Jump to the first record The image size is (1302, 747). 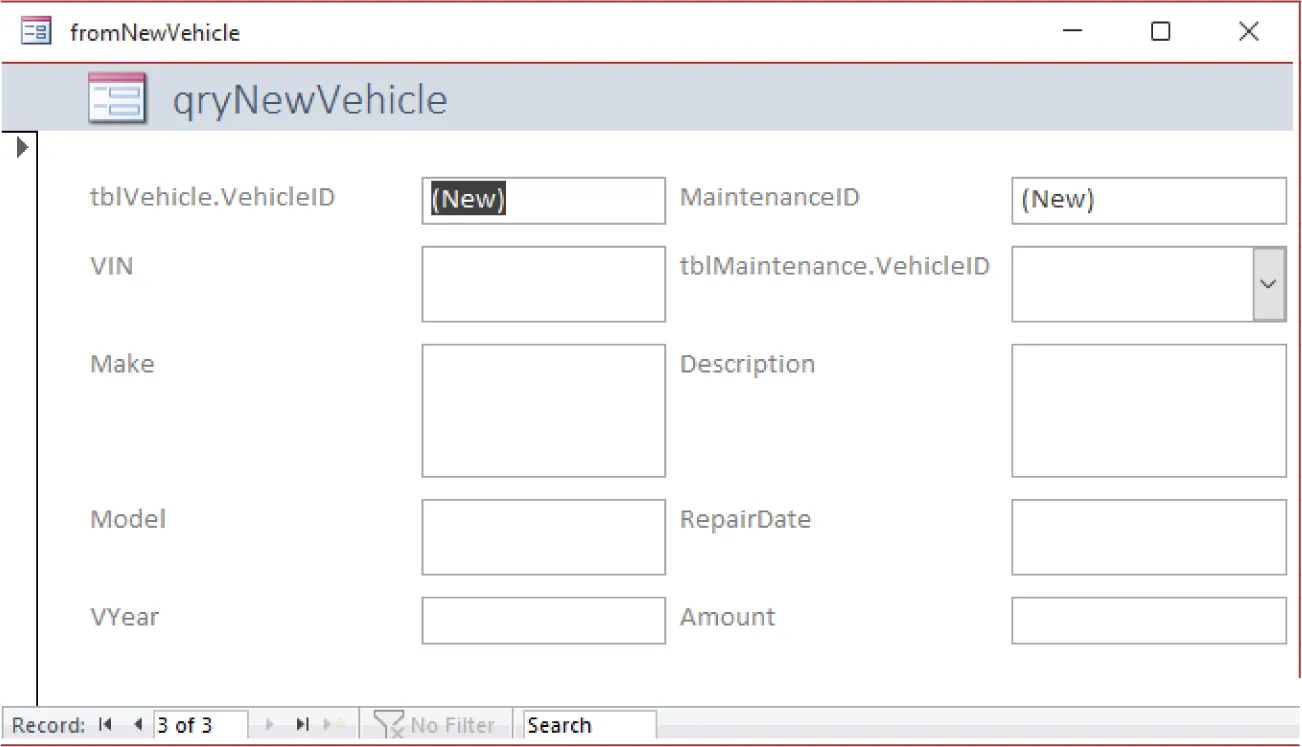tap(105, 724)
